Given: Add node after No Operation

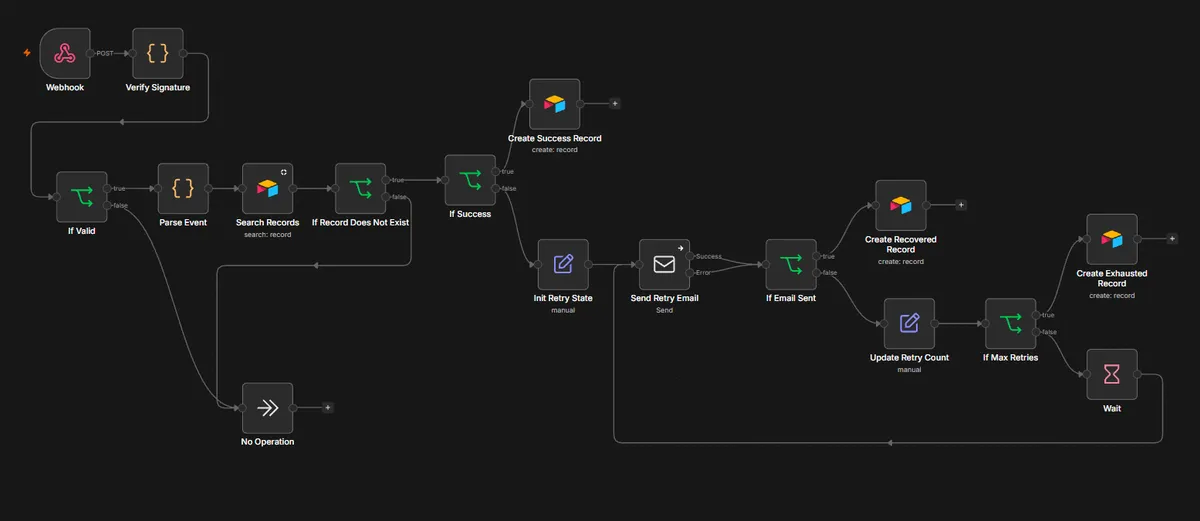Looking at the screenshot, I should pos(327,408).
